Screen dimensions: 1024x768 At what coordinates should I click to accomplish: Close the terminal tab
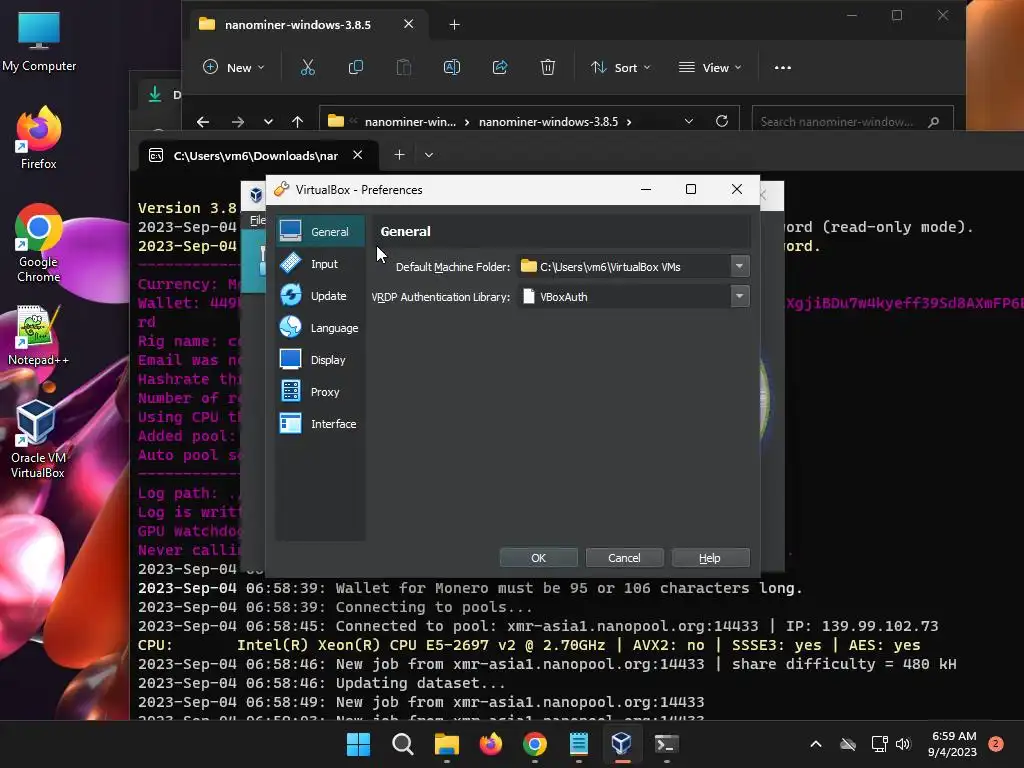coord(357,155)
